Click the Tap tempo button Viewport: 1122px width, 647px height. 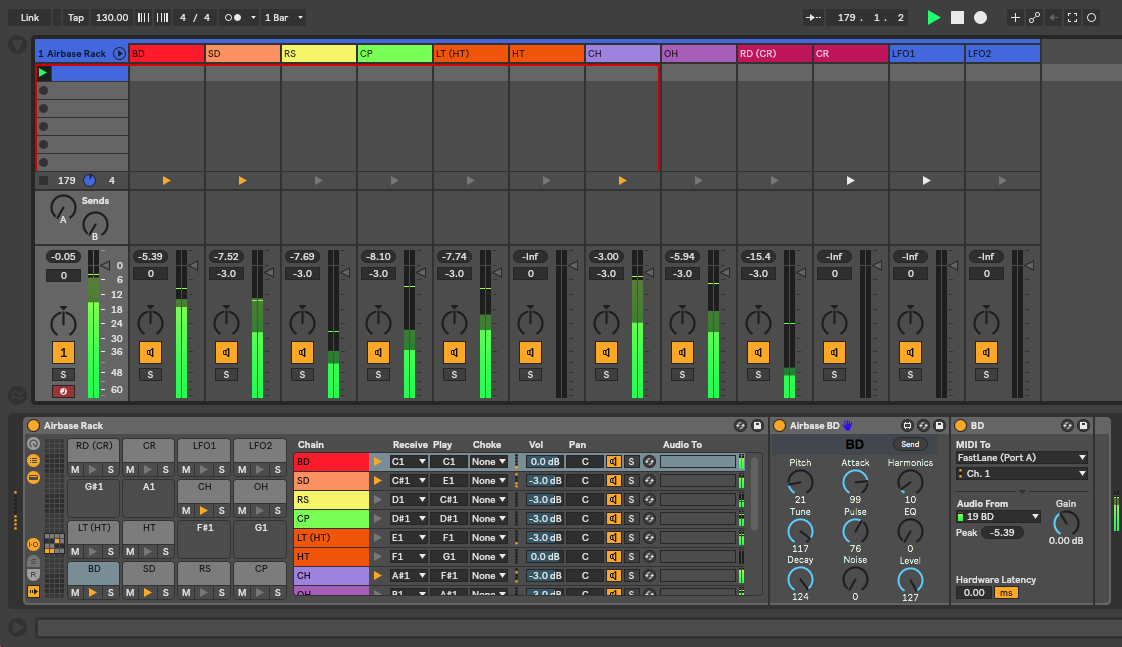click(x=76, y=18)
